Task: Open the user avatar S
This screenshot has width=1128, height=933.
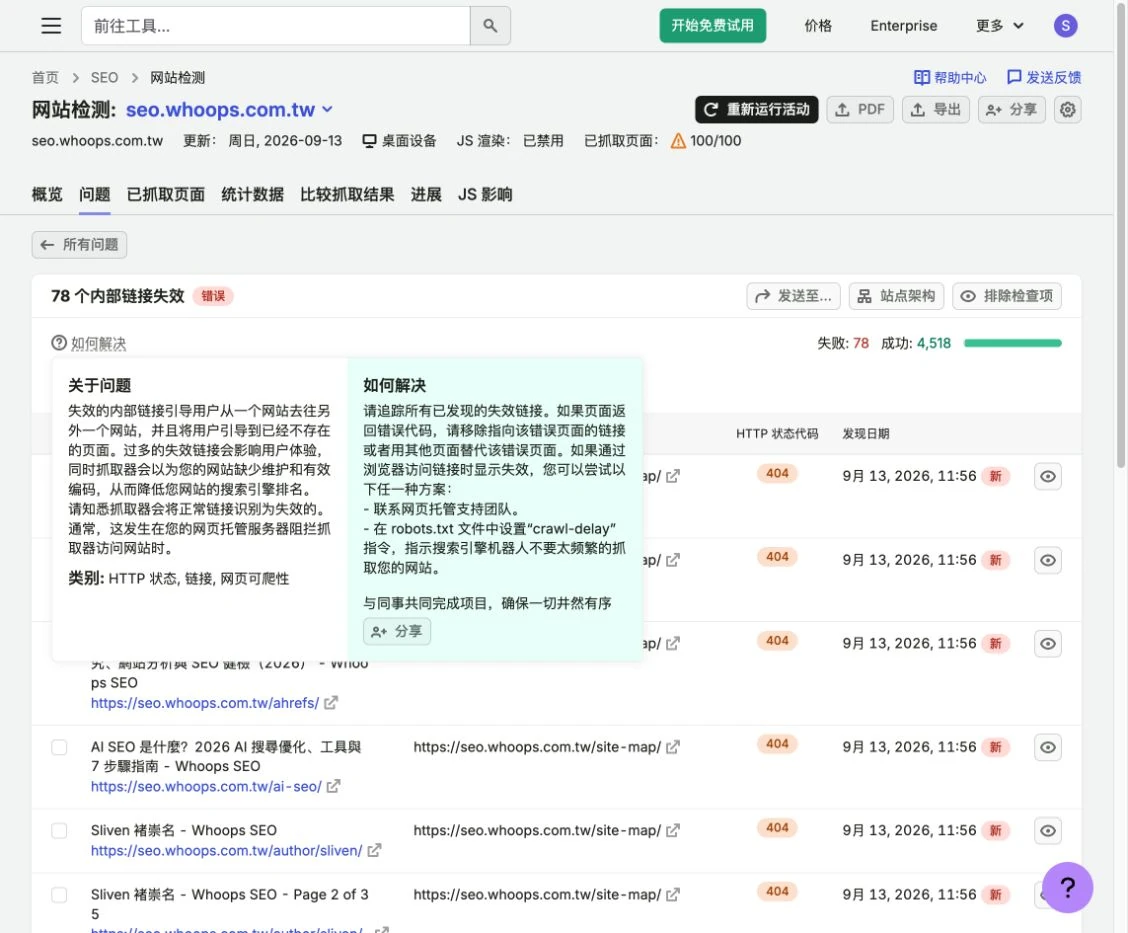Action: pyautogui.click(x=1065, y=26)
